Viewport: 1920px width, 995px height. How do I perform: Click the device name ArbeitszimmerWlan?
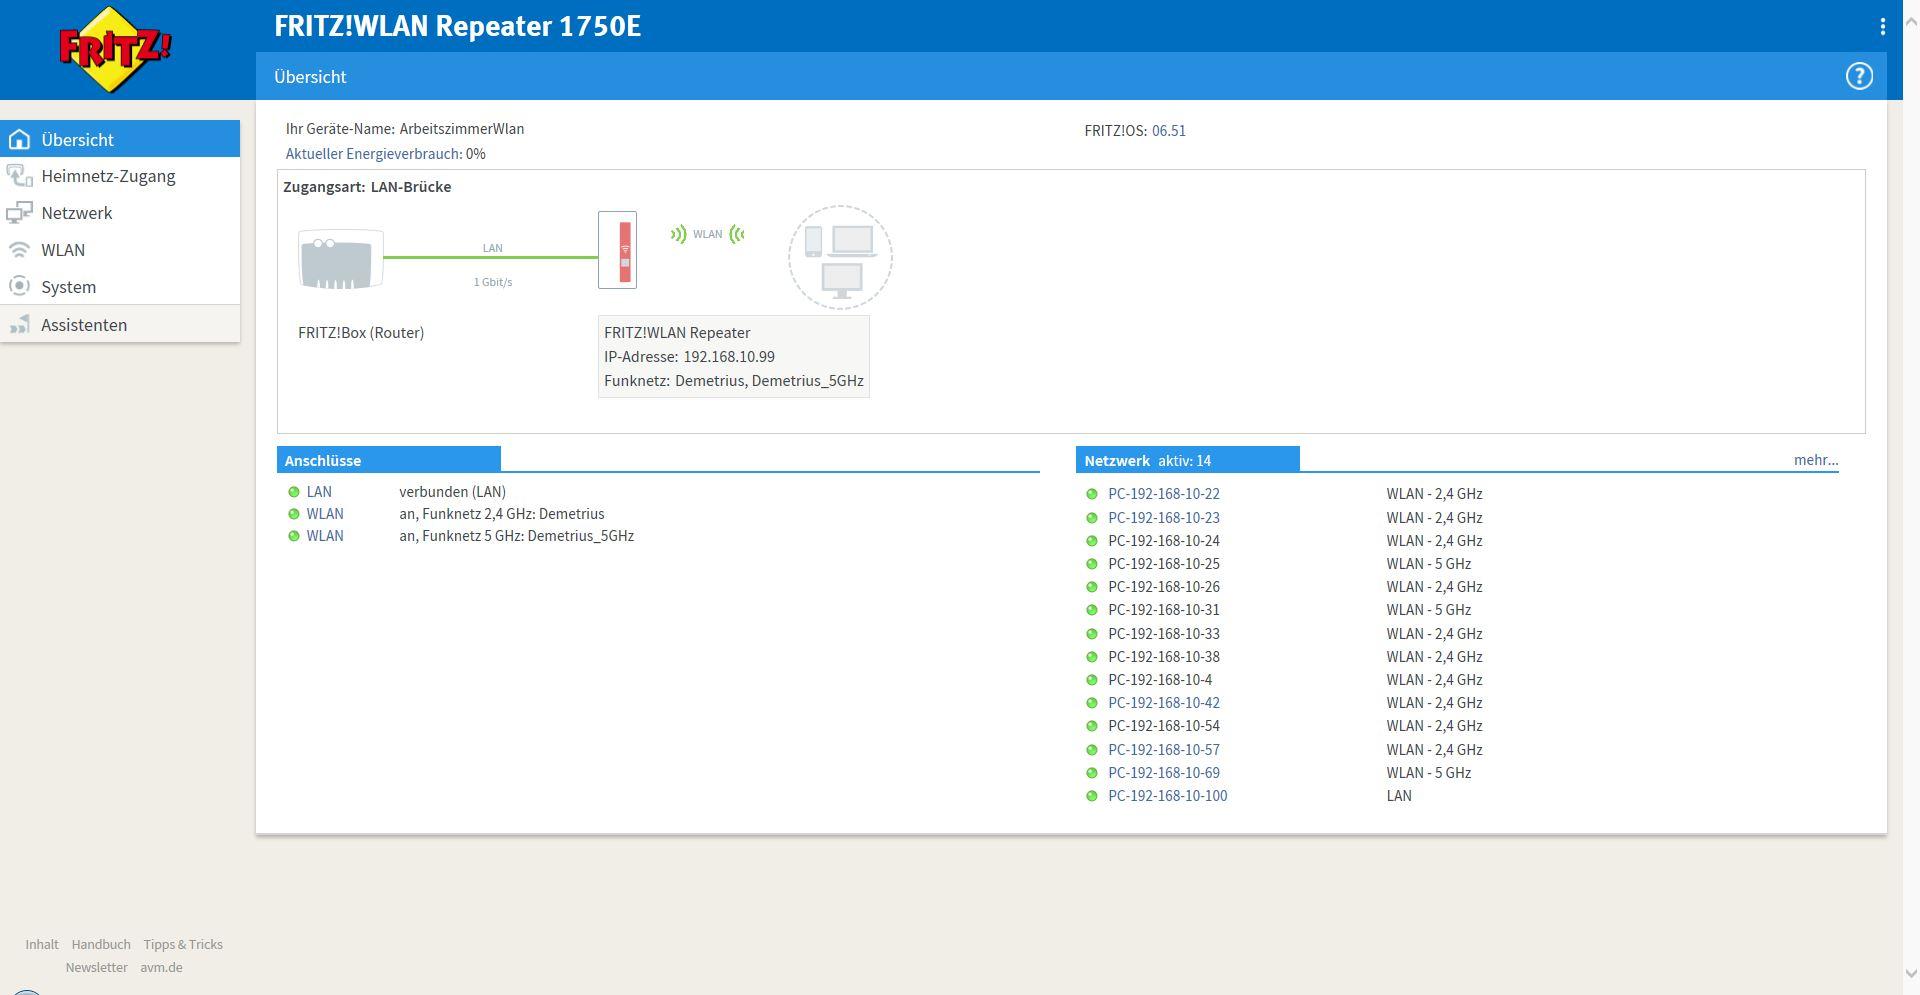pyautogui.click(x=462, y=129)
